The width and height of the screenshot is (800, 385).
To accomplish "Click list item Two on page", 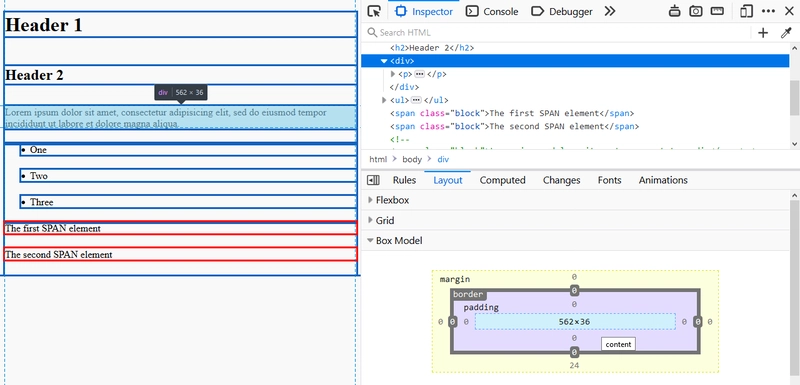I will click(39, 176).
